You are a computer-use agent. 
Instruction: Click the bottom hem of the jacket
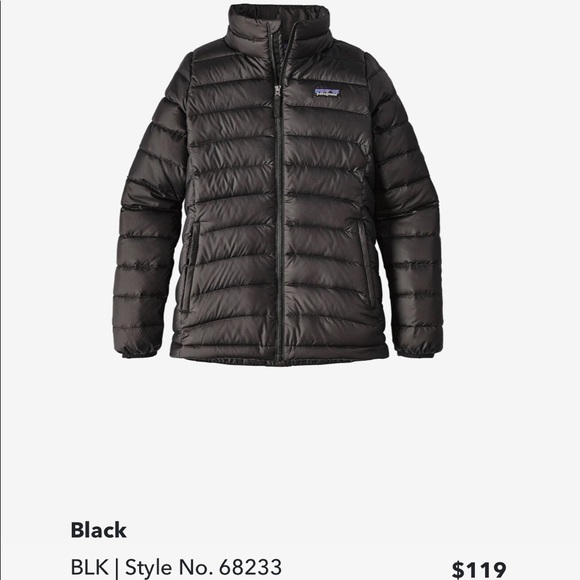point(279,356)
